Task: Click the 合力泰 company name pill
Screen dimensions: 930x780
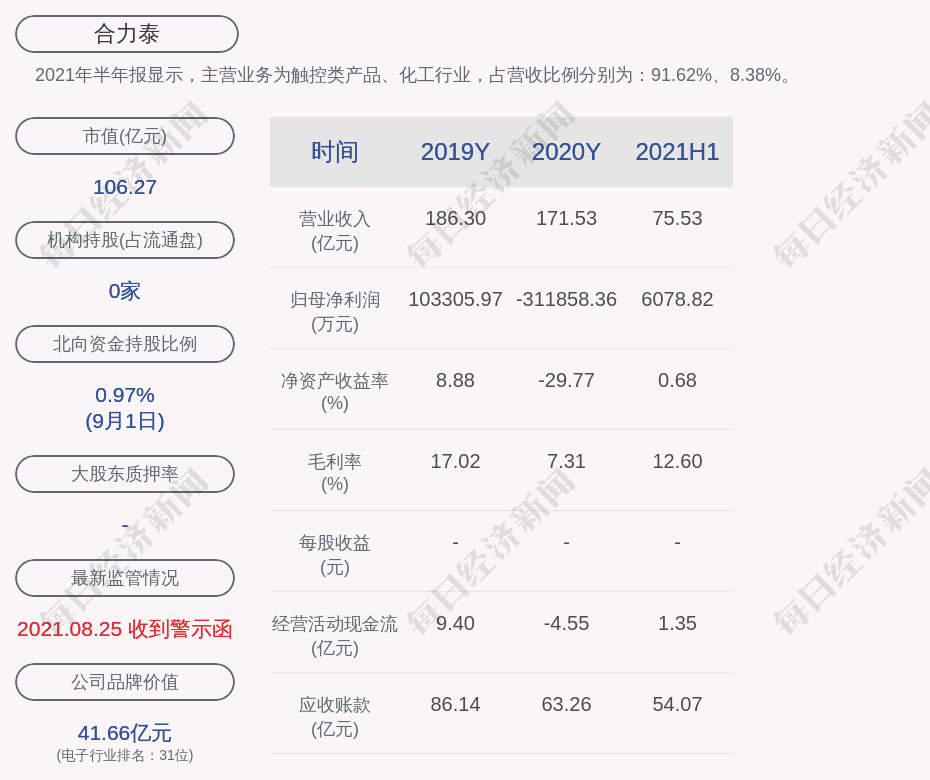Action: coord(127,34)
